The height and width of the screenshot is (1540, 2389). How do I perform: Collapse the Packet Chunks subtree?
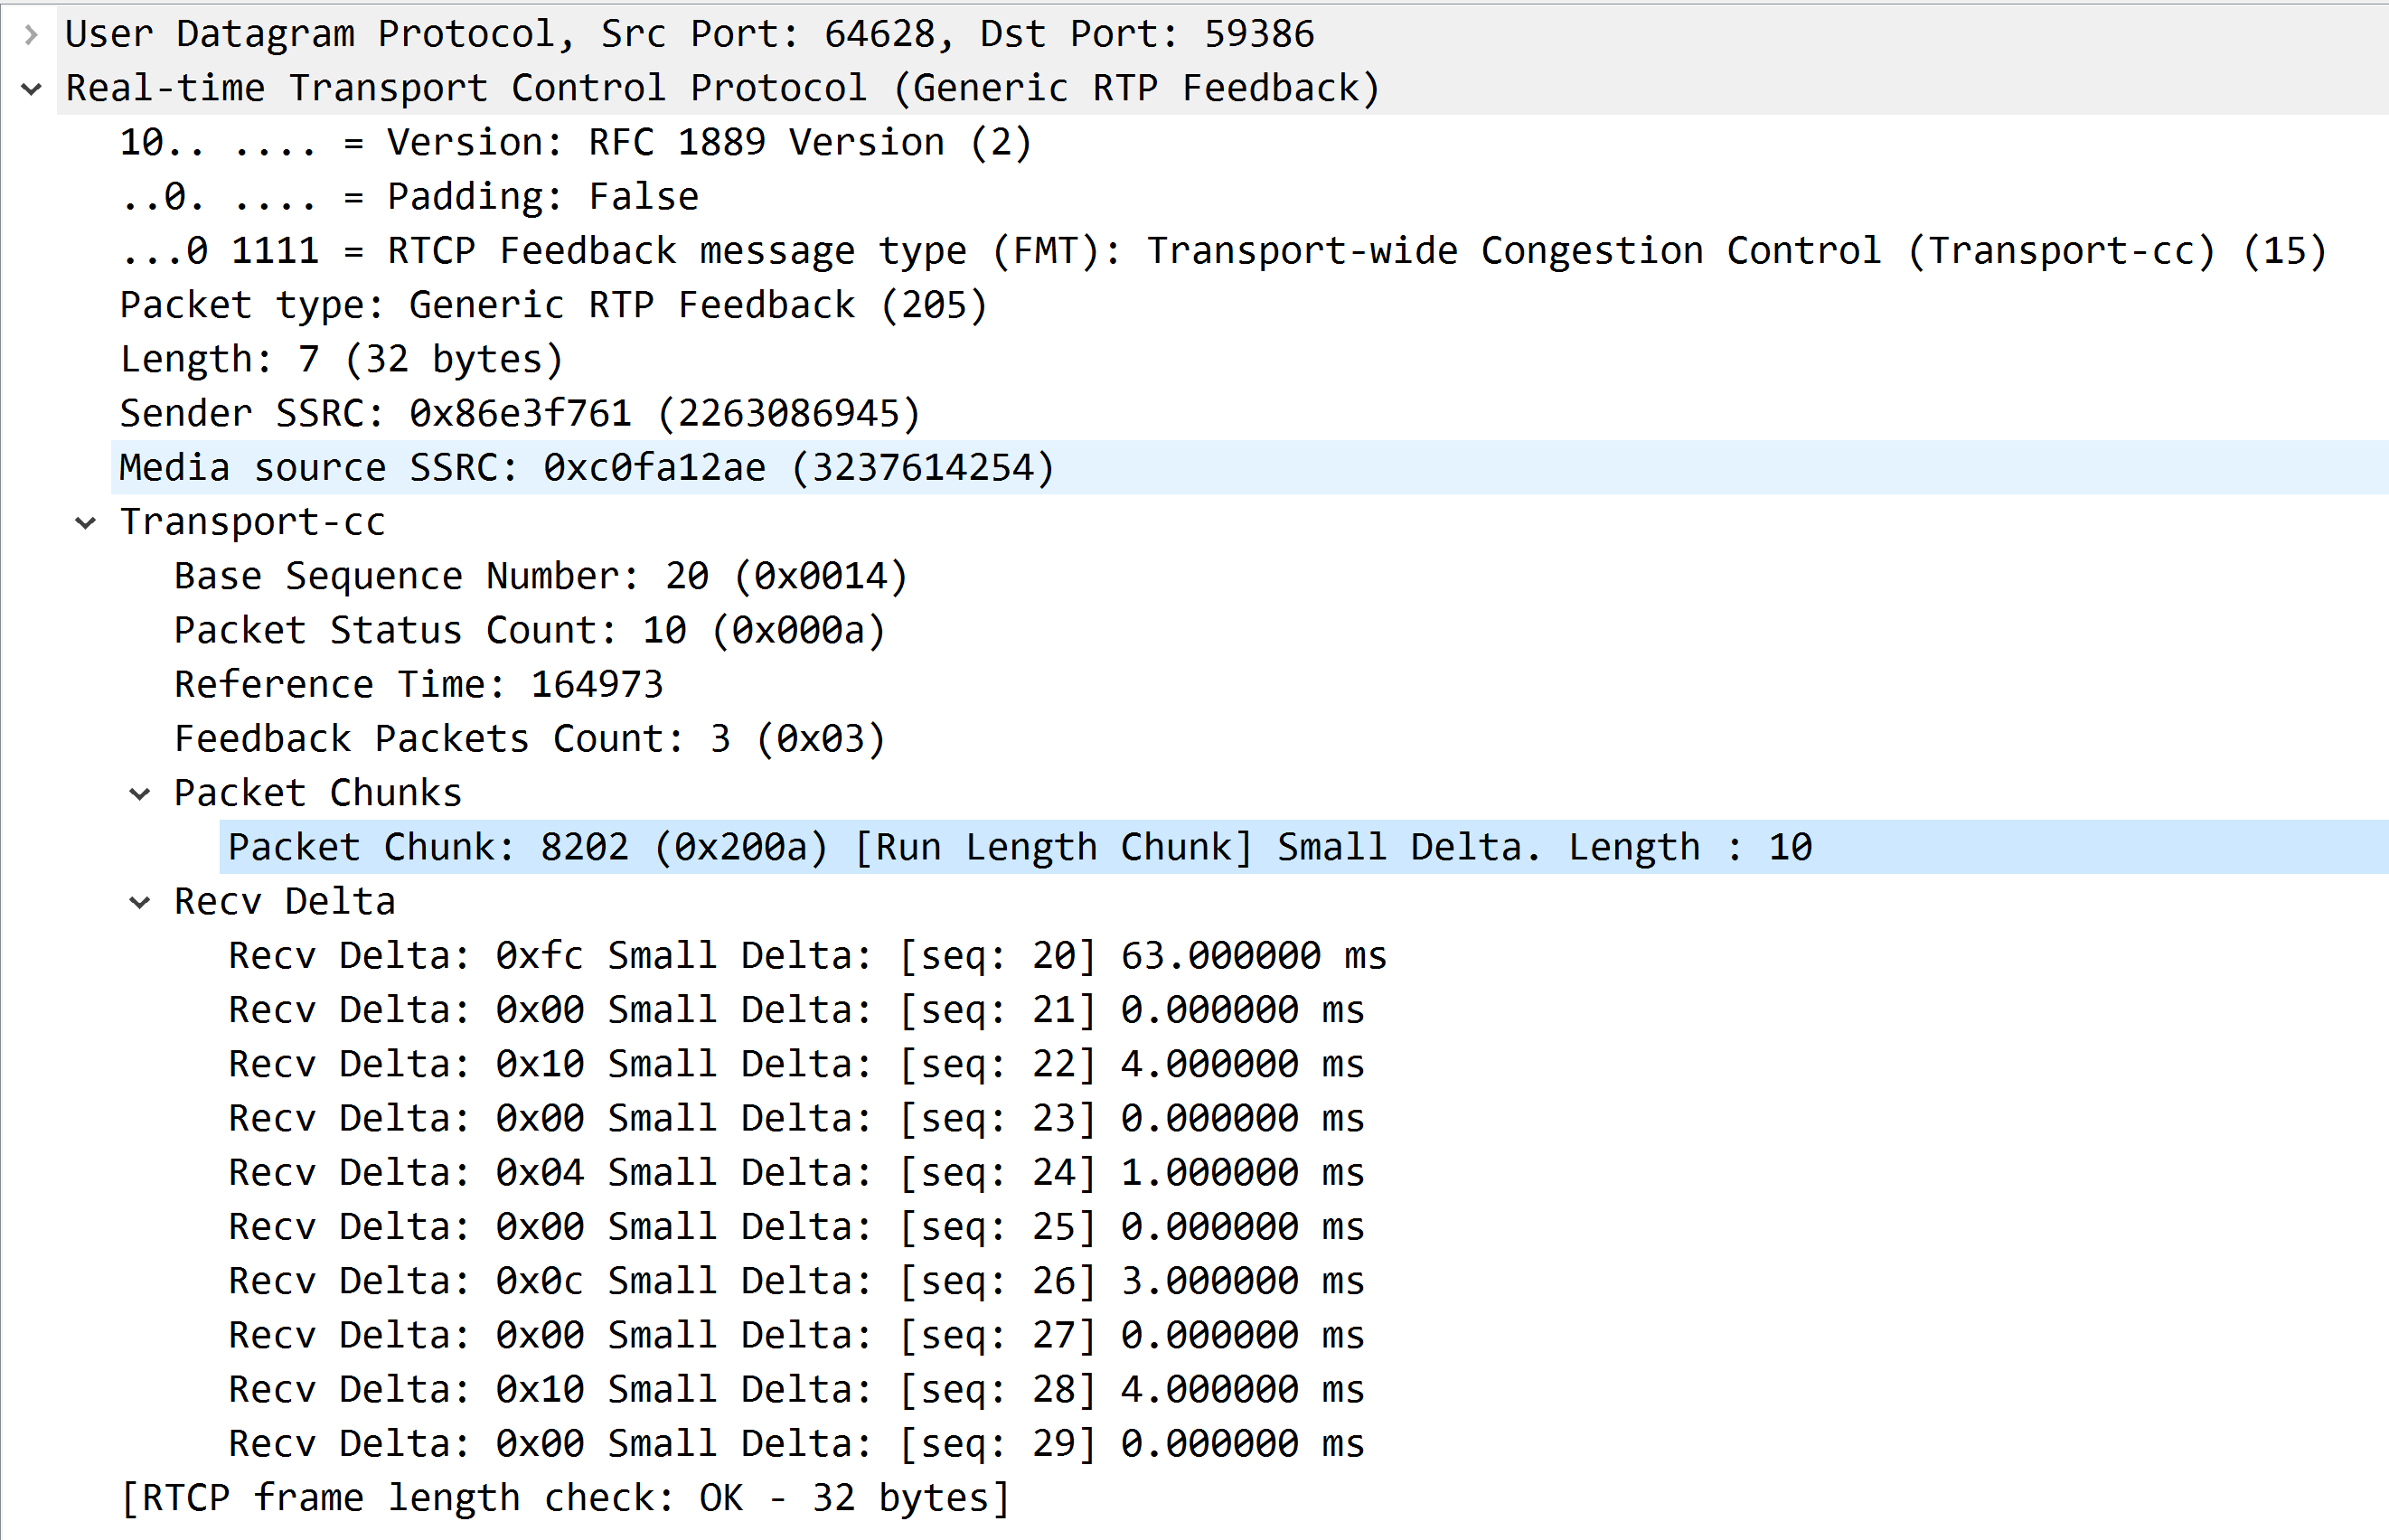click(140, 792)
